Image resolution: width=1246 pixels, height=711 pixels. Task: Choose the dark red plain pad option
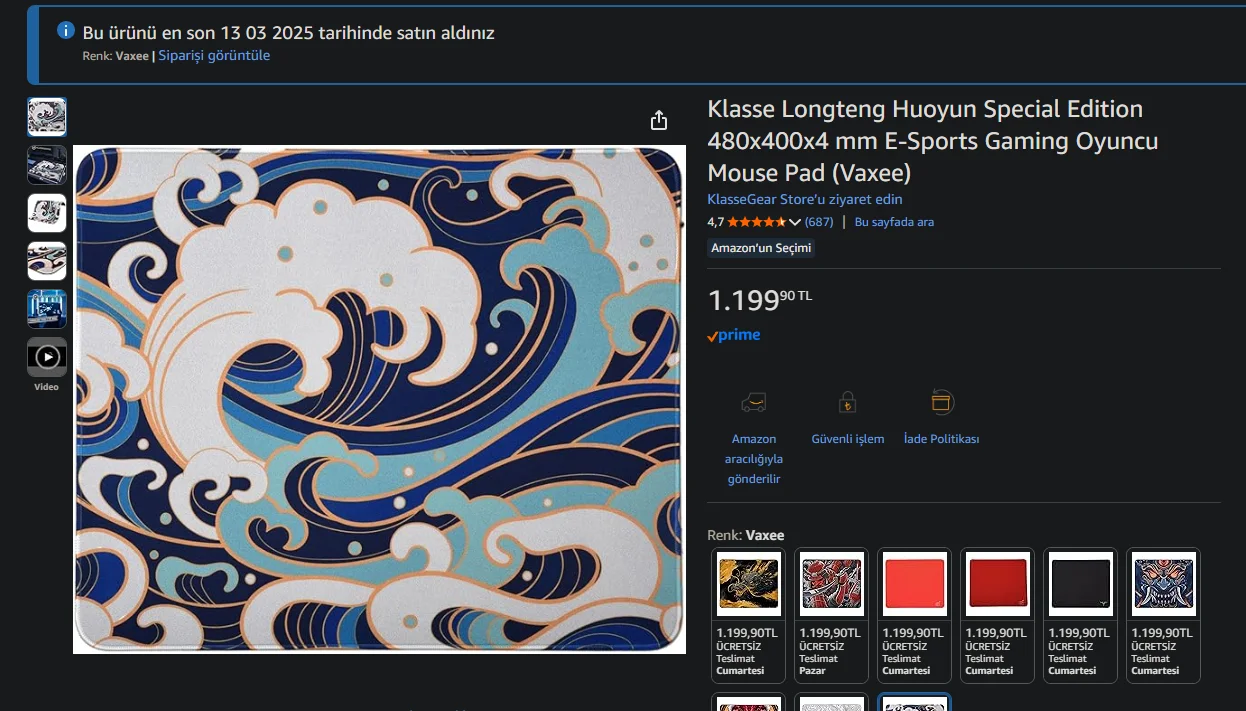coord(997,615)
